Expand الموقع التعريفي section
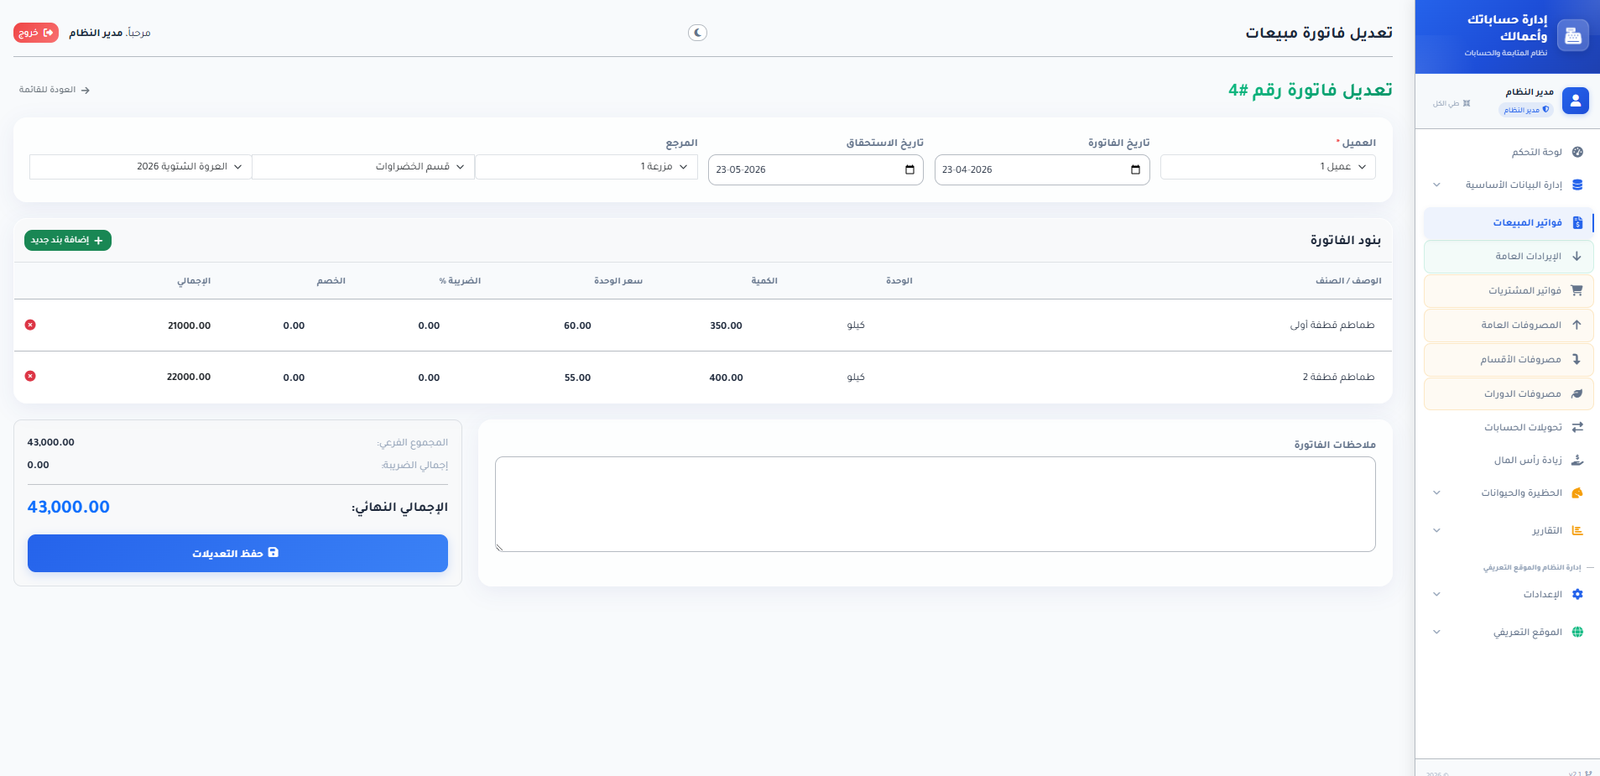 (x=1508, y=632)
